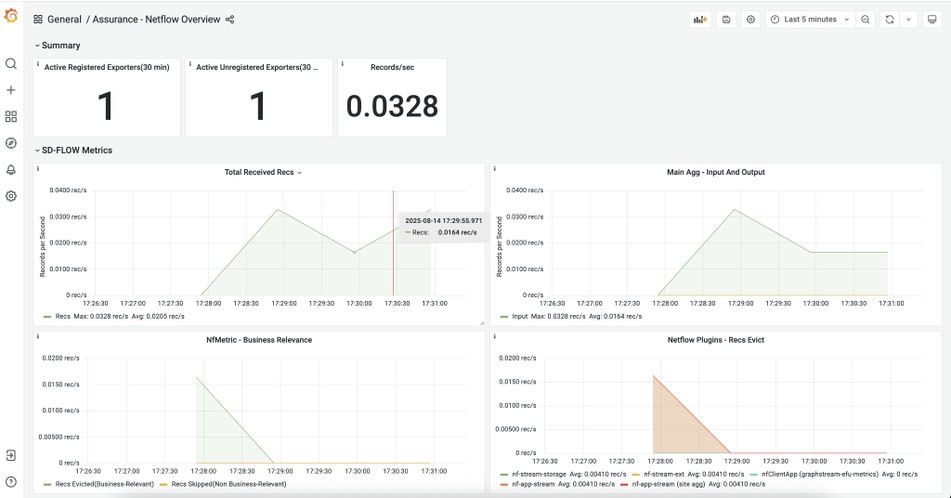
Task: Open the Configuration gear in sidebar
Action: point(11,196)
